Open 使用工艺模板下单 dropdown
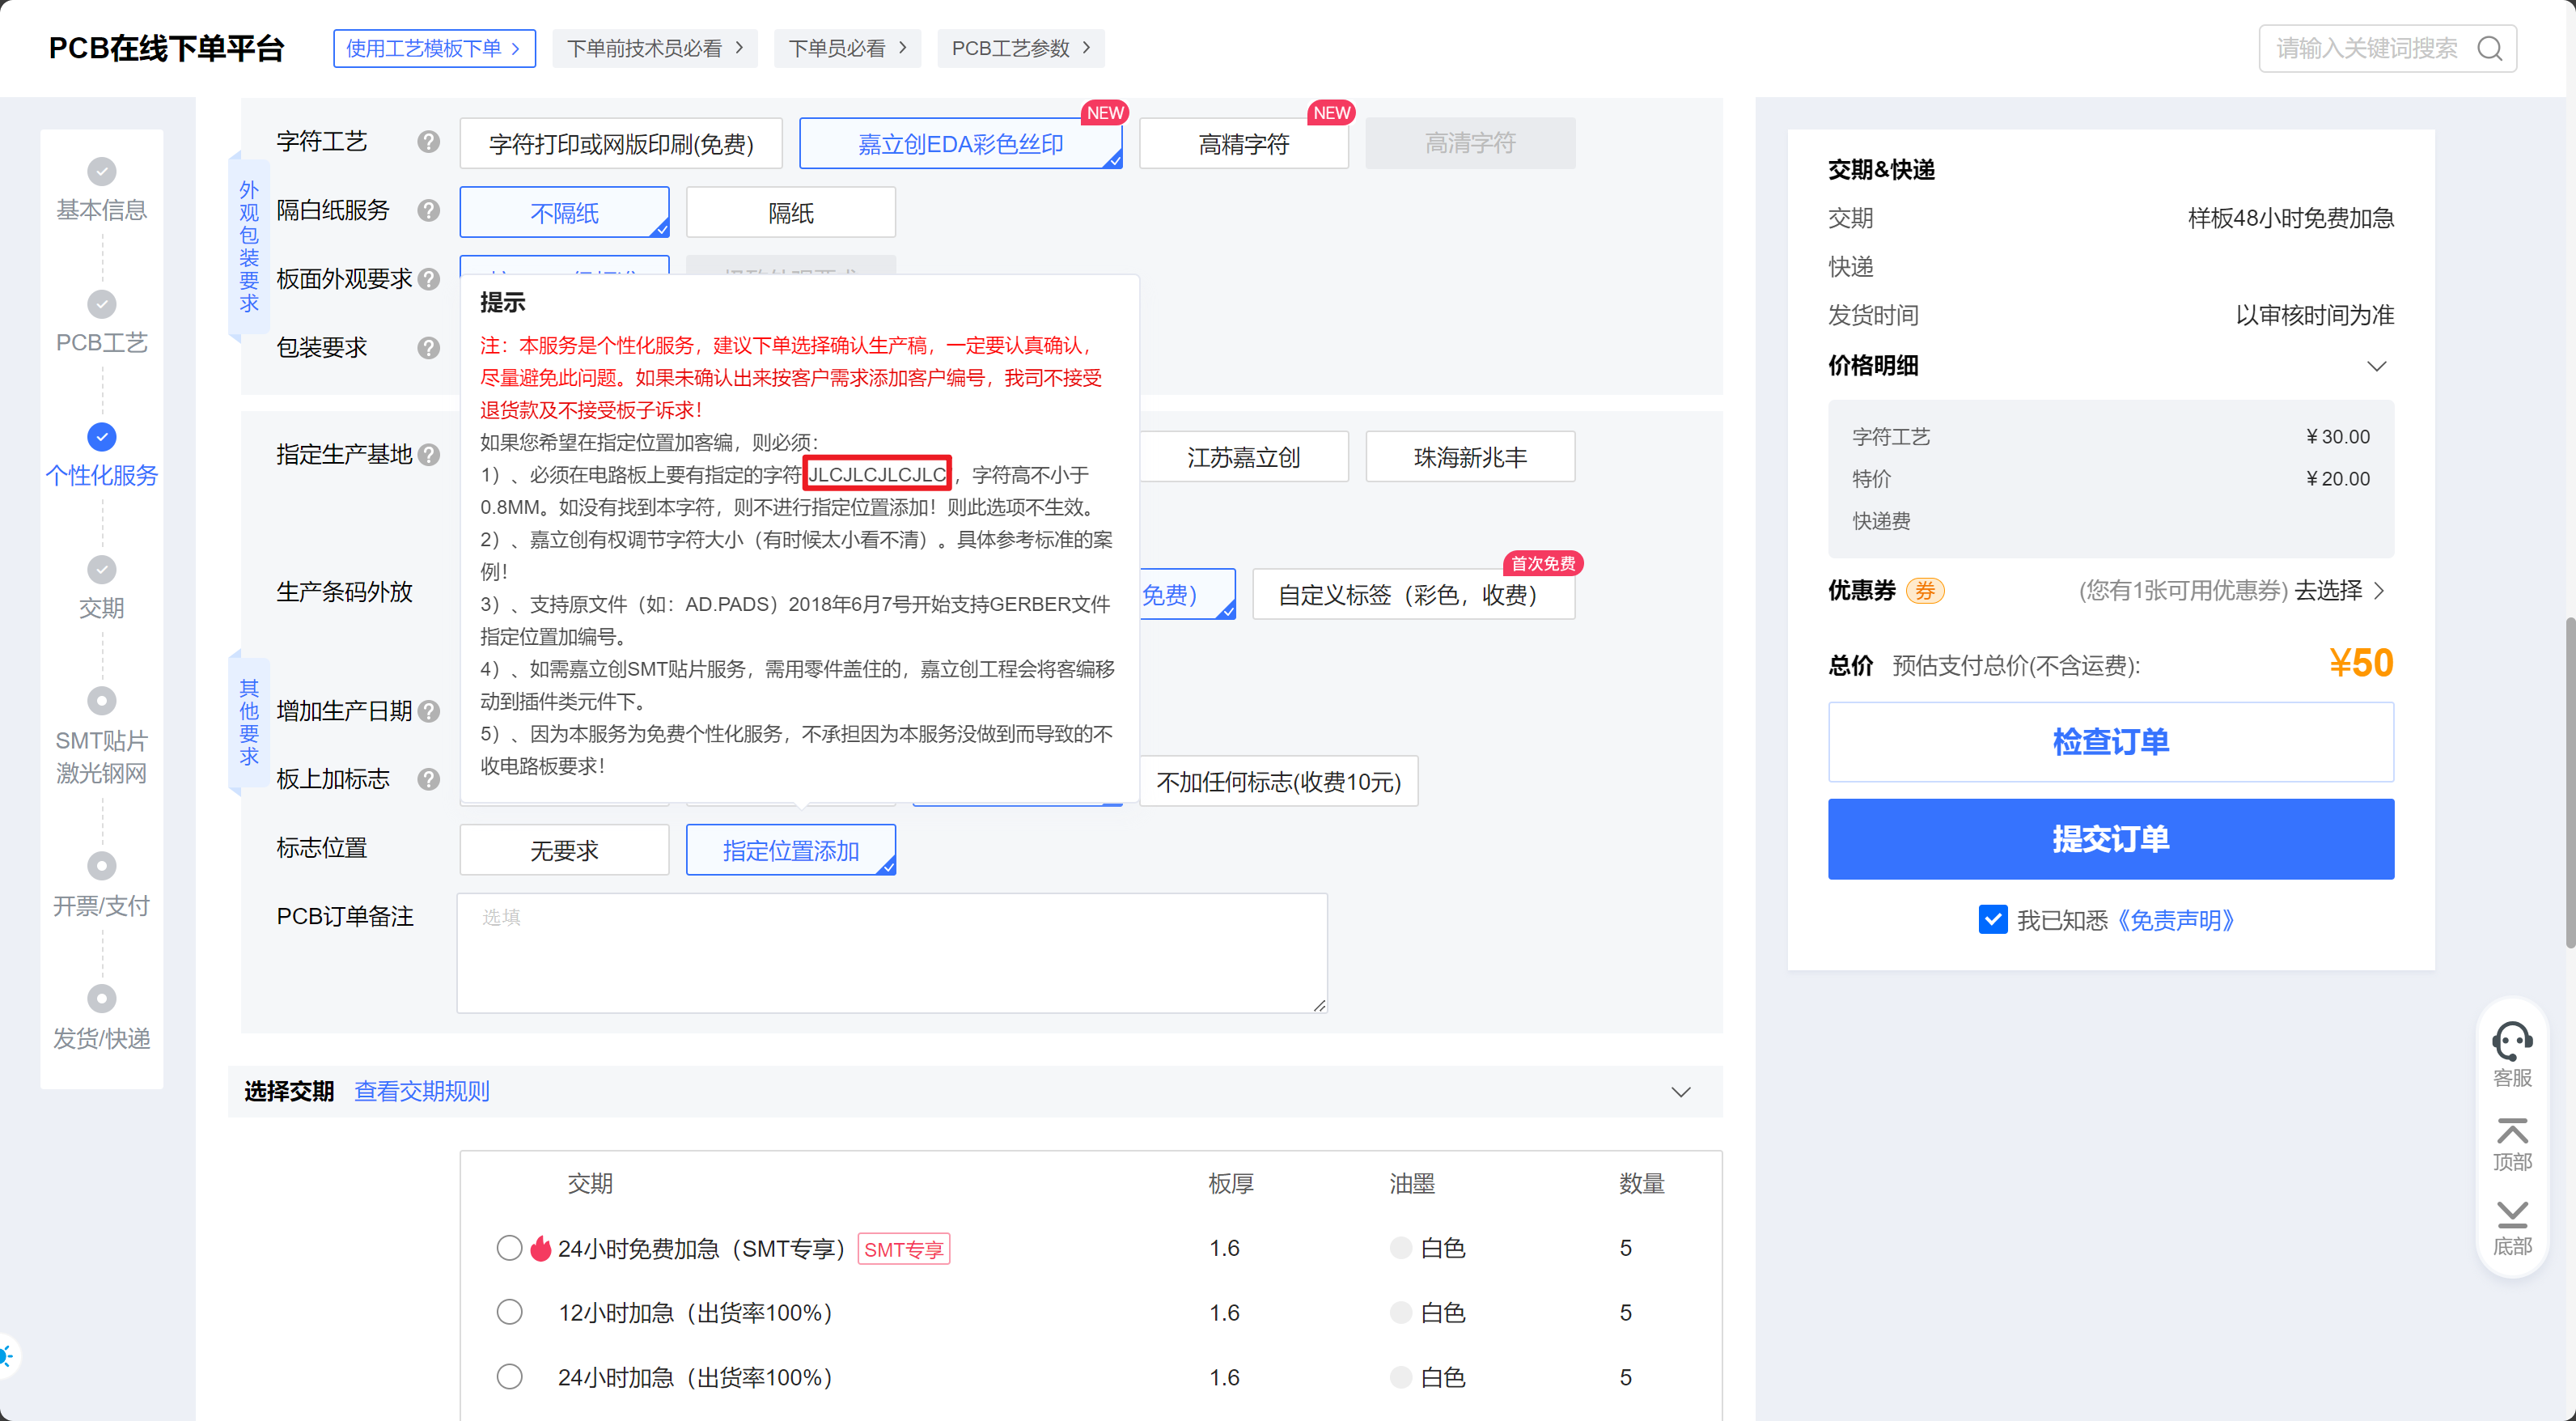This screenshot has width=2576, height=1421. 434,48
